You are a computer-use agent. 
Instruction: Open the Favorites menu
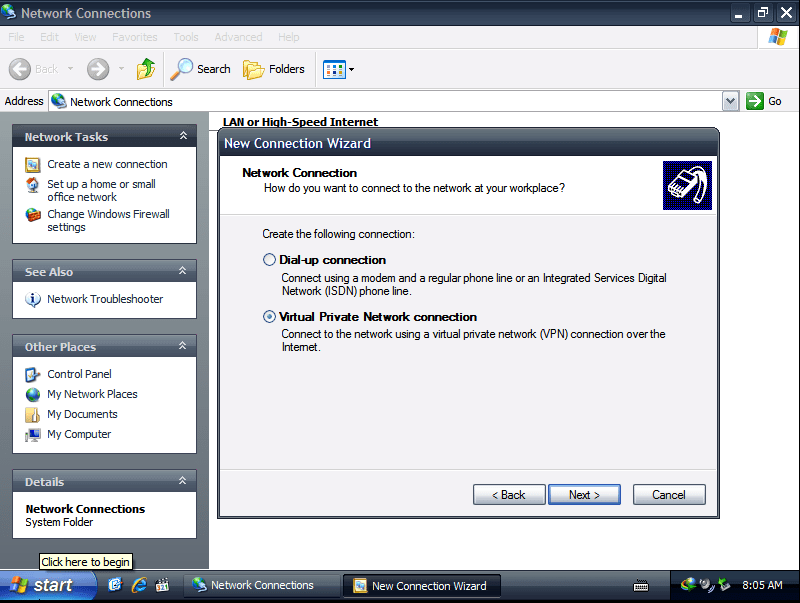(x=135, y=37)
